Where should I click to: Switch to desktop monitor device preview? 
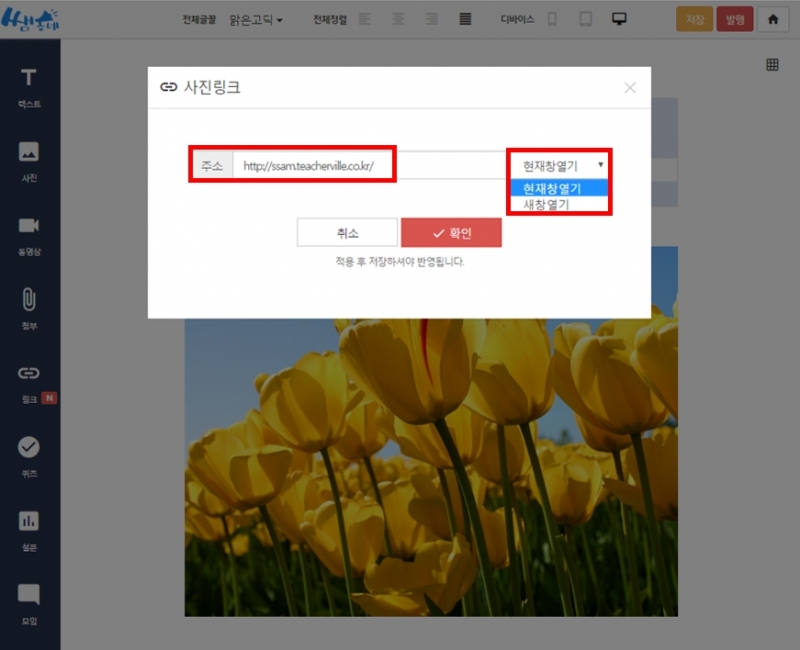click(619, 19)
